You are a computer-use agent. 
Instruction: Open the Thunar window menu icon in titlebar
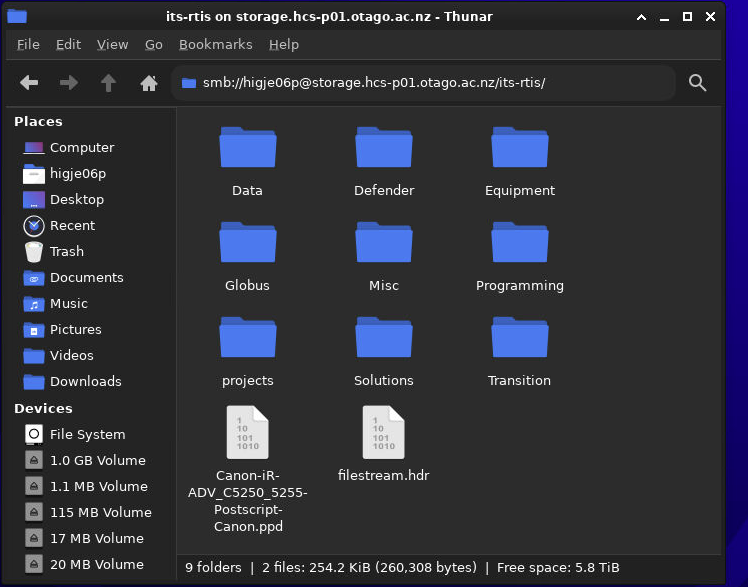[x=16, y=16]
